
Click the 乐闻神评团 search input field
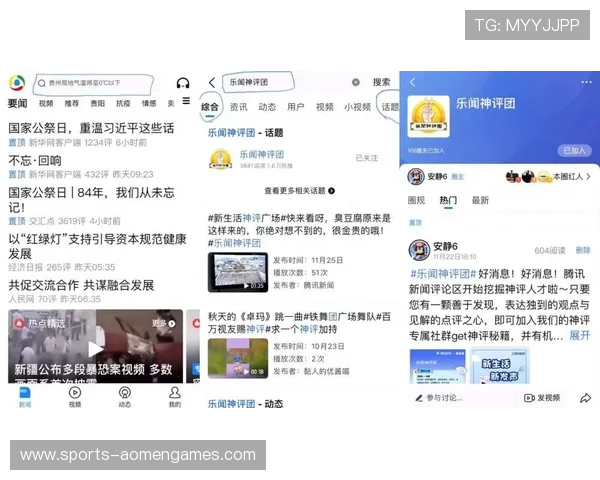(258, 82)
